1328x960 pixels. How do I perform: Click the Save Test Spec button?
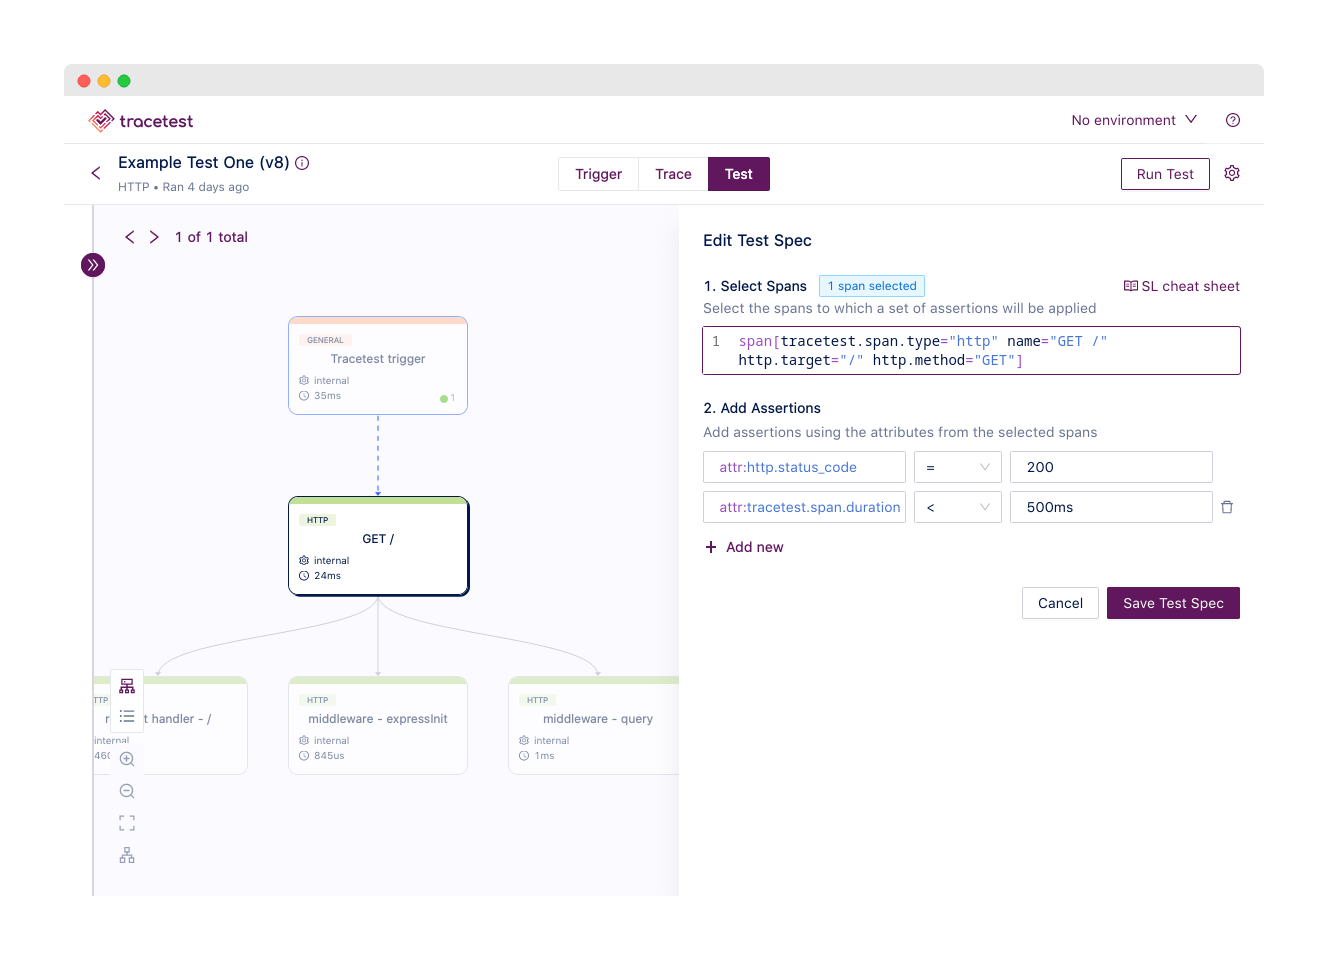[x=1173, y=603]
